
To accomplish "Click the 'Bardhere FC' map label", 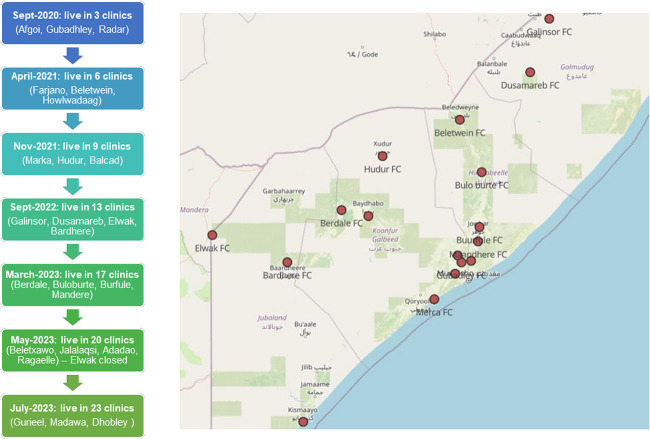I will pos(287,276).
